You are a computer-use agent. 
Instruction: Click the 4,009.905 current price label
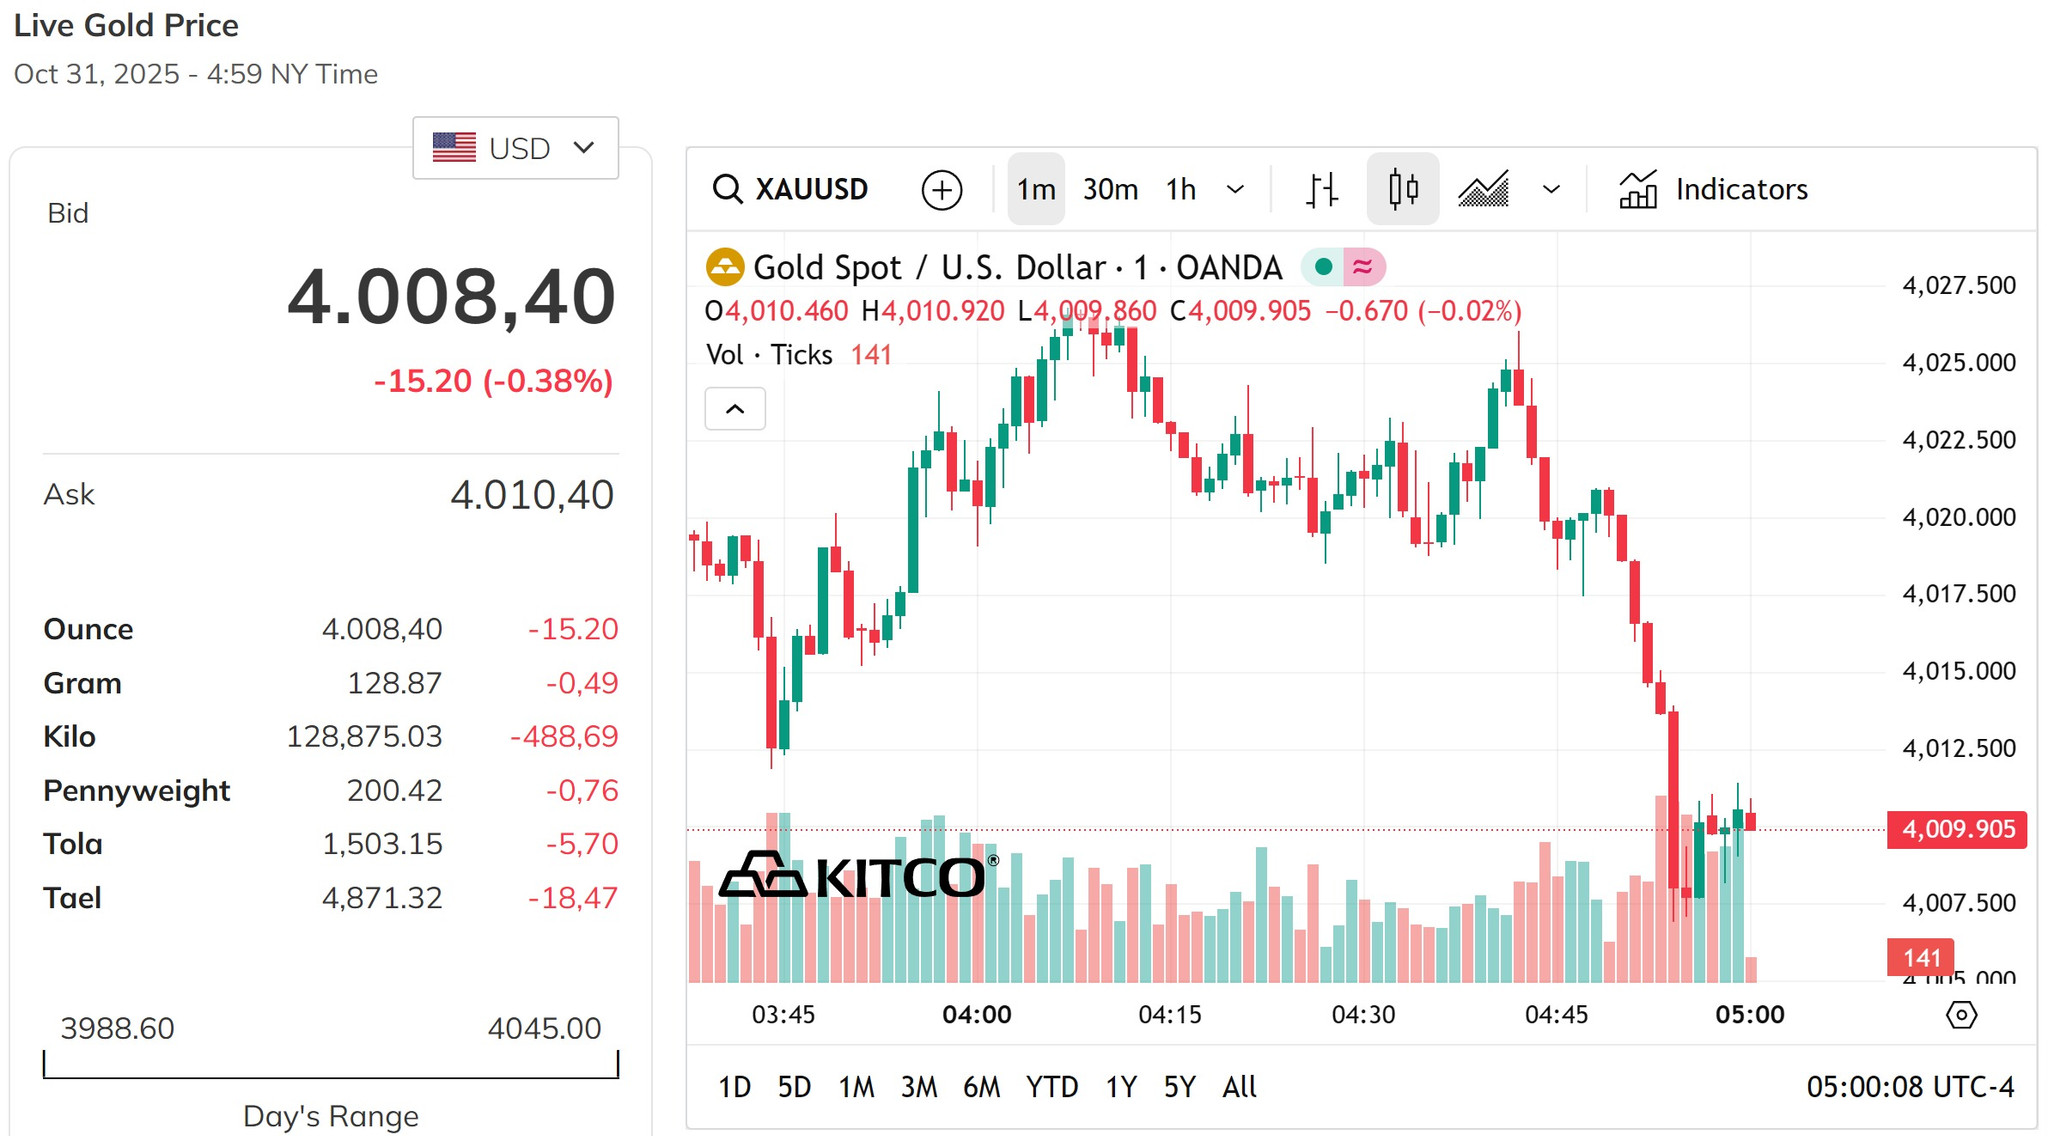pos(1957,829)
